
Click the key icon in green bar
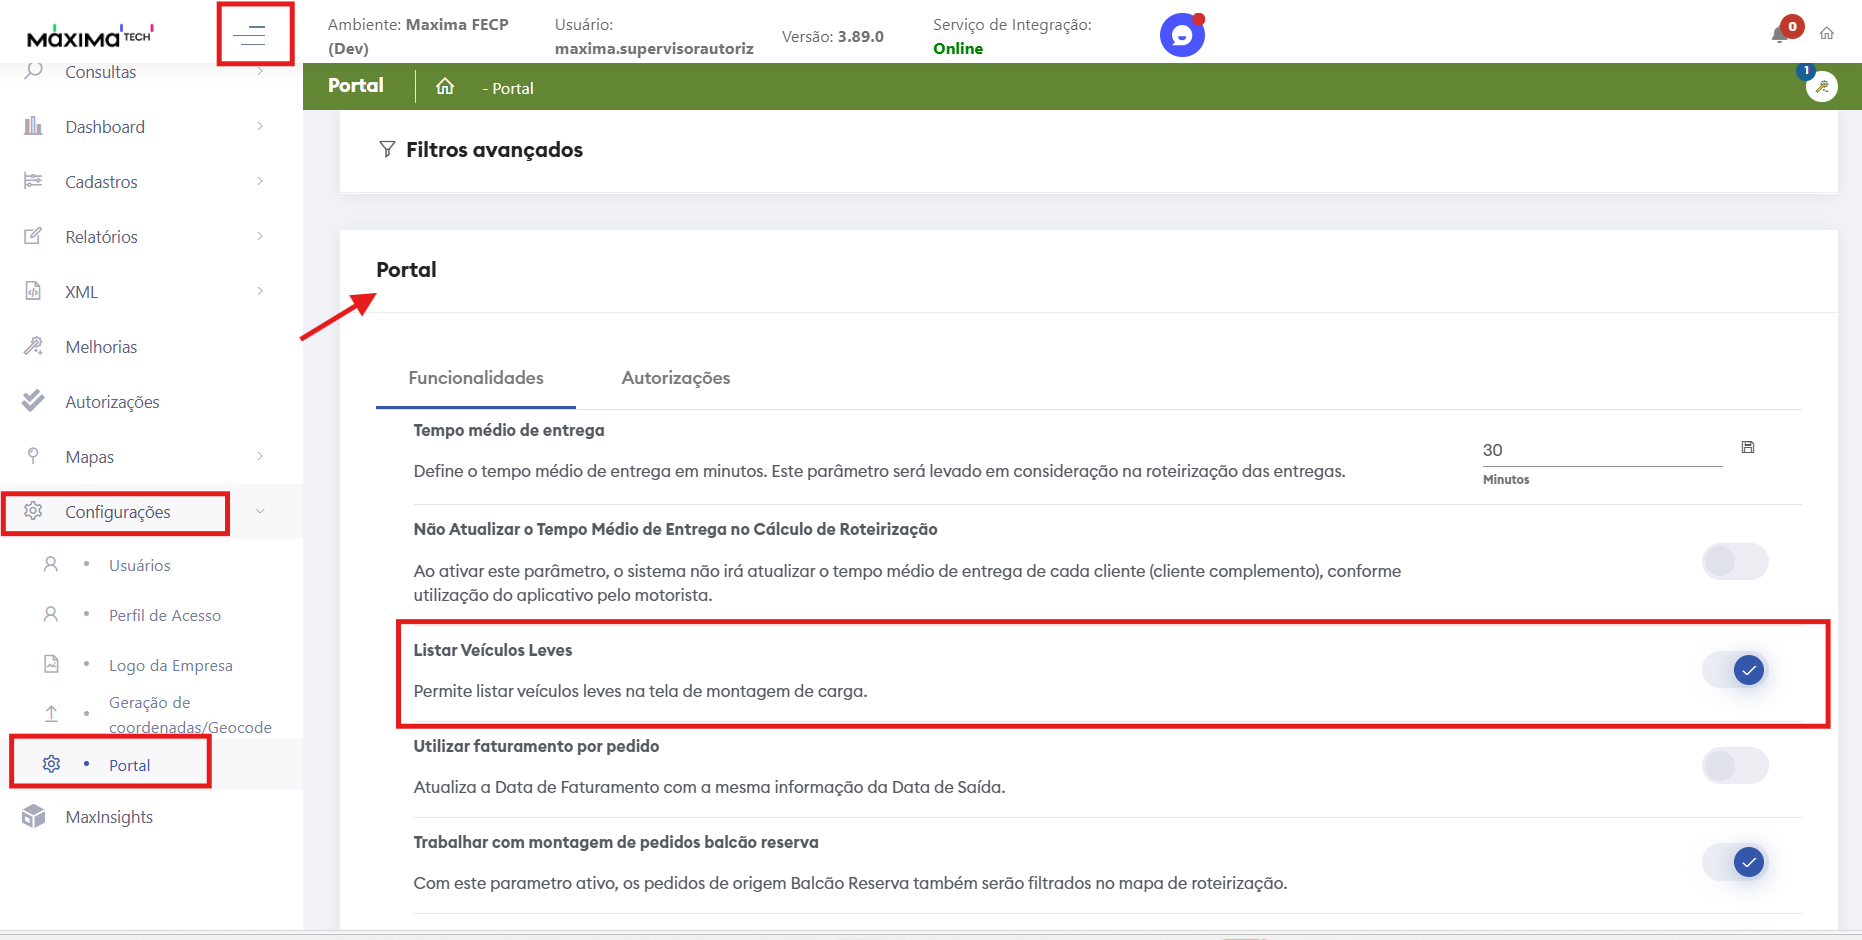[1822, 87]
